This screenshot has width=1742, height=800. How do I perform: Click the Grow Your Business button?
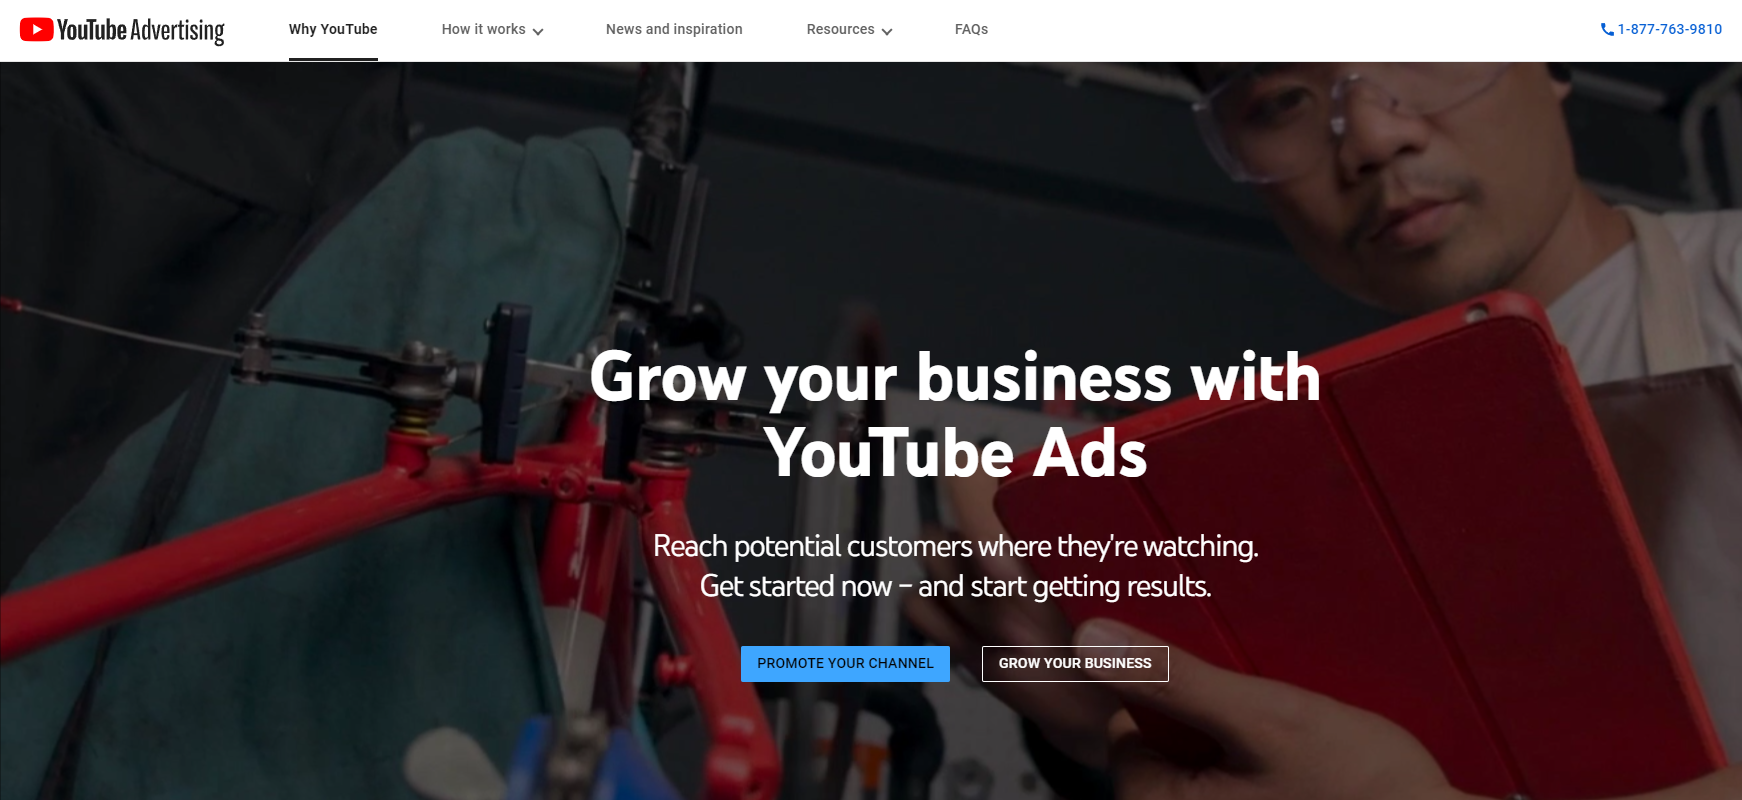coord(1075,664)
